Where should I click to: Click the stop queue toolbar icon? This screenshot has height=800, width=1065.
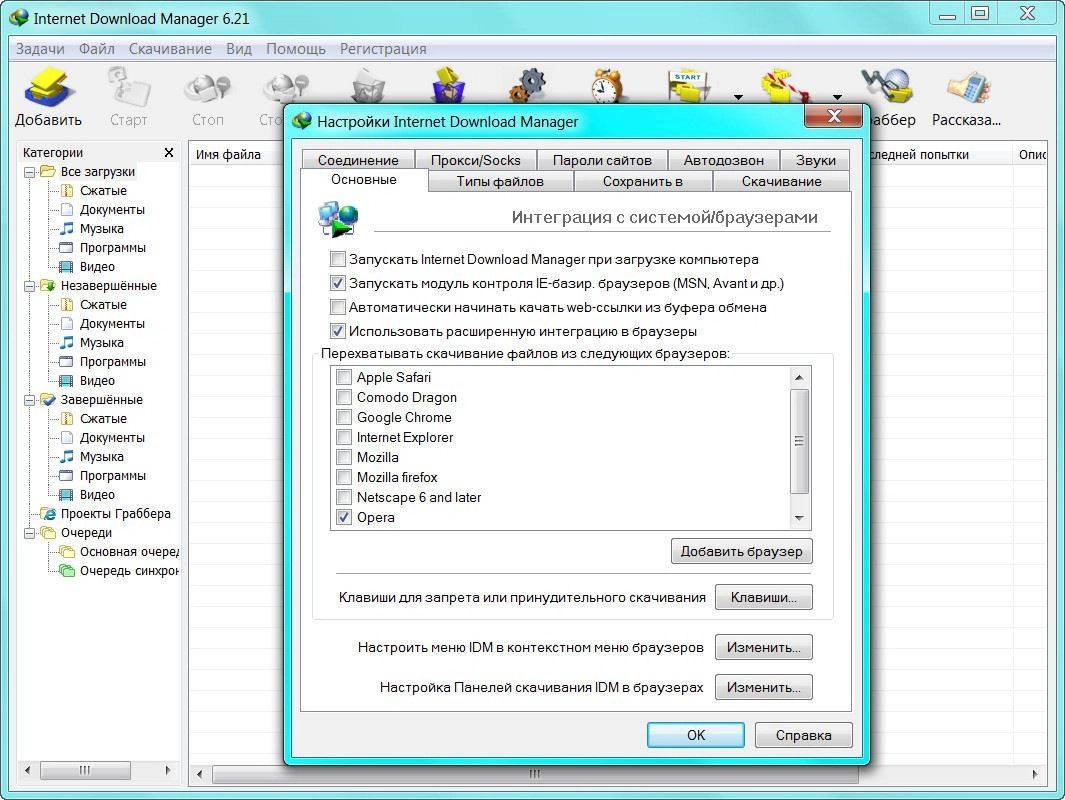pyautogui.click(x=785, y=85)
